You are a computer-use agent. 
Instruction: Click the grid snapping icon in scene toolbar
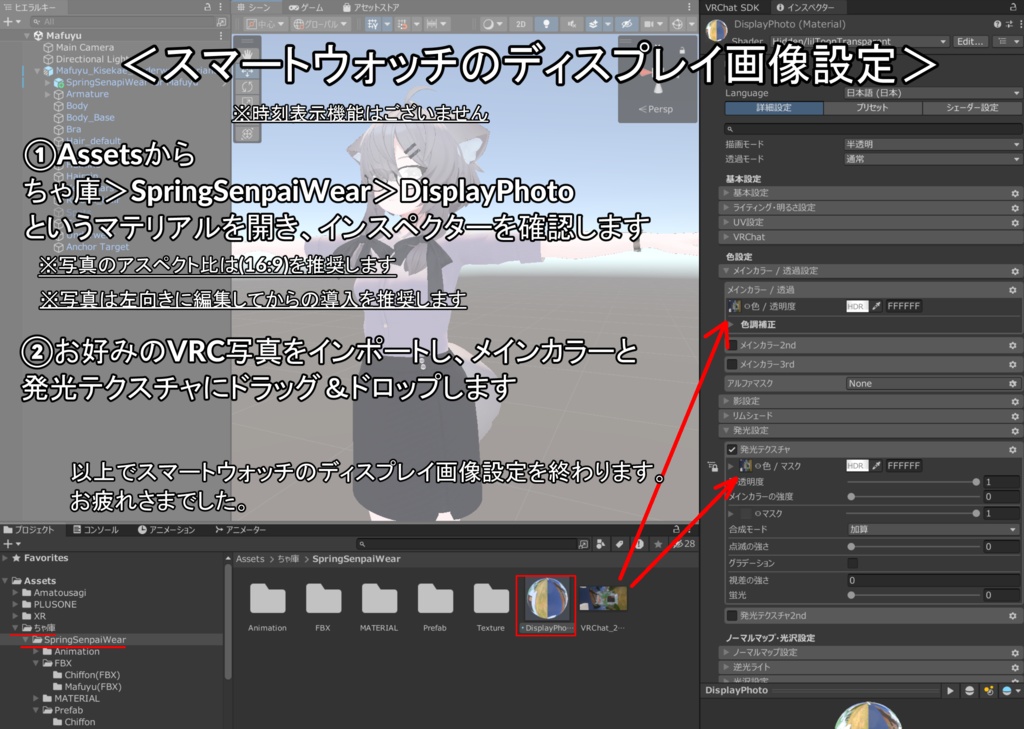pyautogui.click(x=372, y=24)
